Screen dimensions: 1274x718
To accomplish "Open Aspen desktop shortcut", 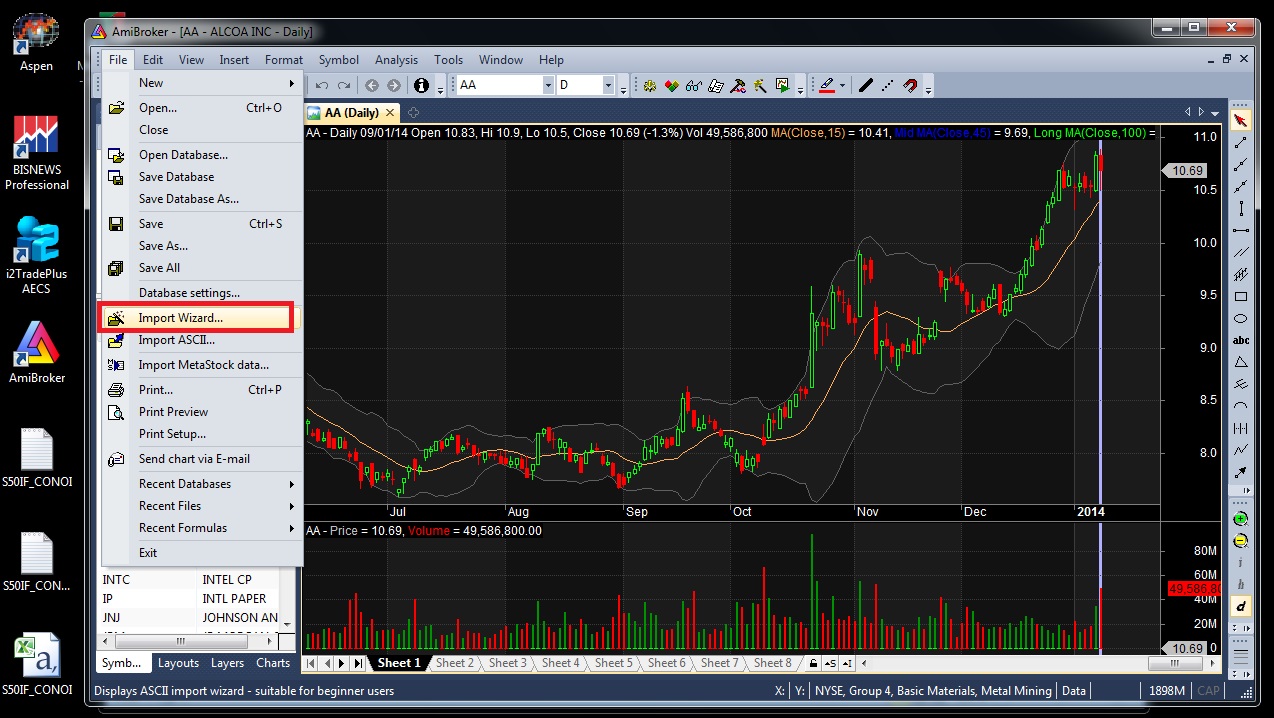I will click(37, 42).
